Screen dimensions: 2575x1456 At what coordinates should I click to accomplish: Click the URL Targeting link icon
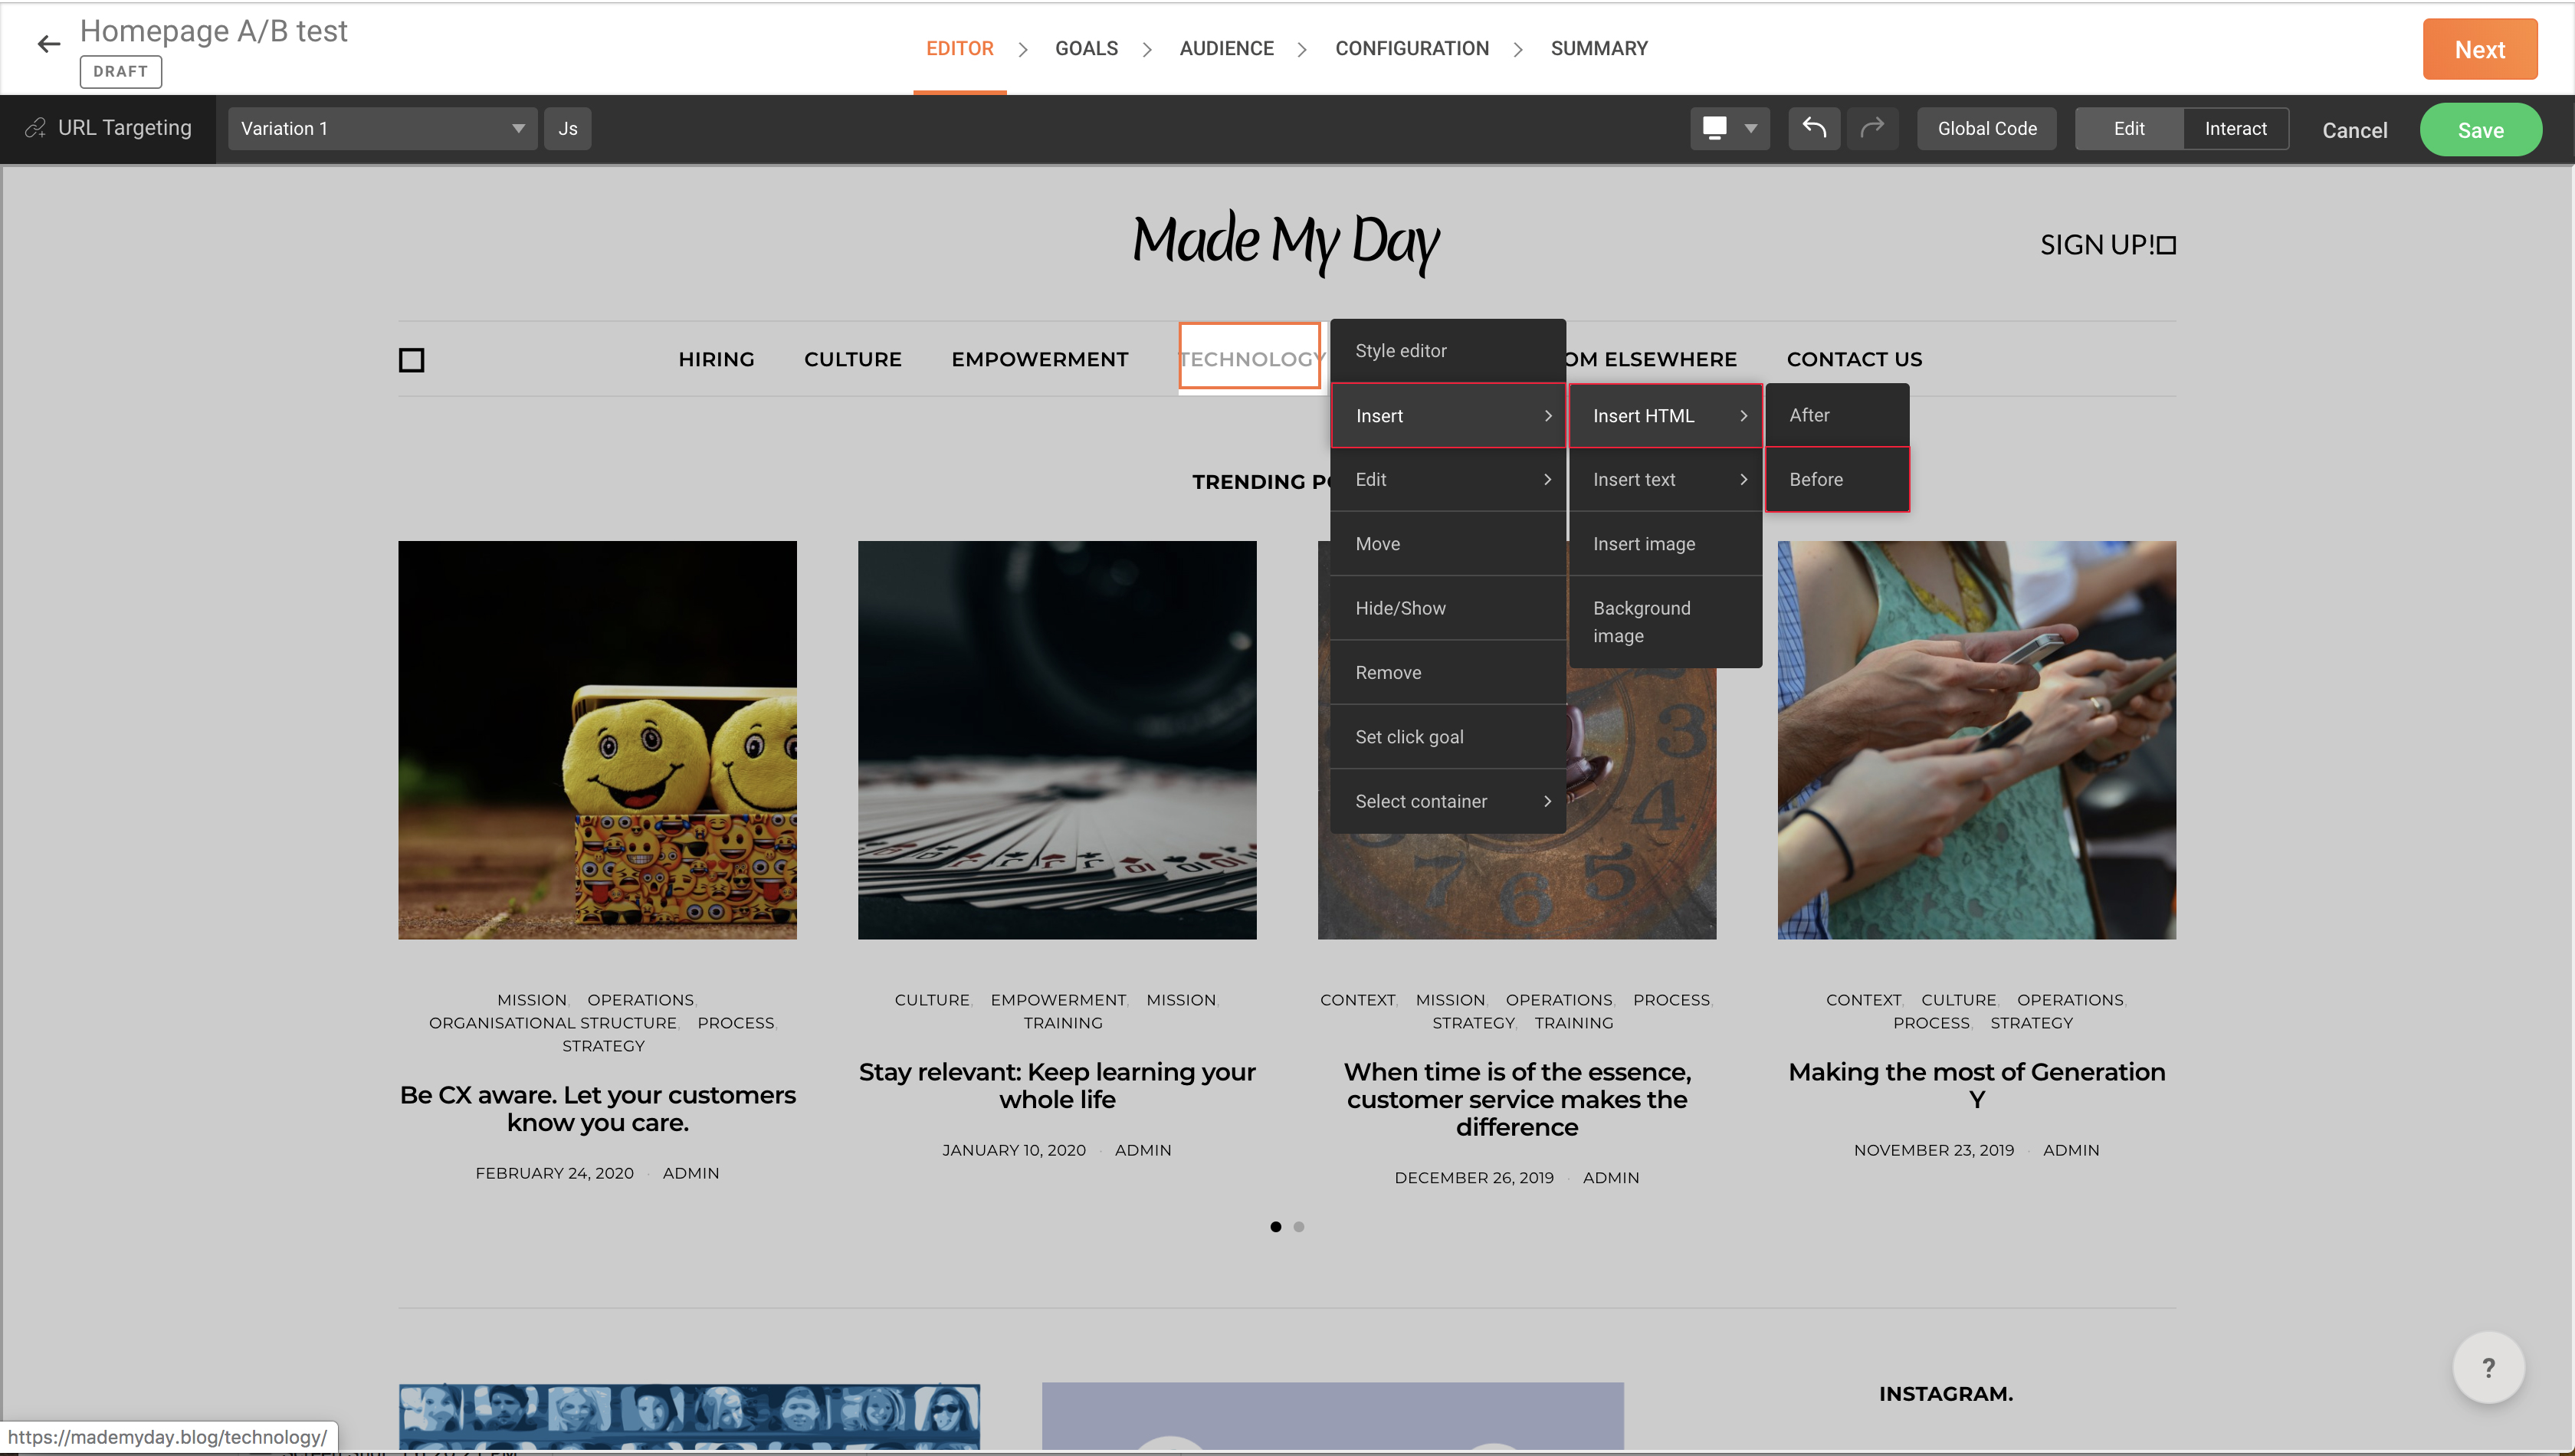point(36,128)
